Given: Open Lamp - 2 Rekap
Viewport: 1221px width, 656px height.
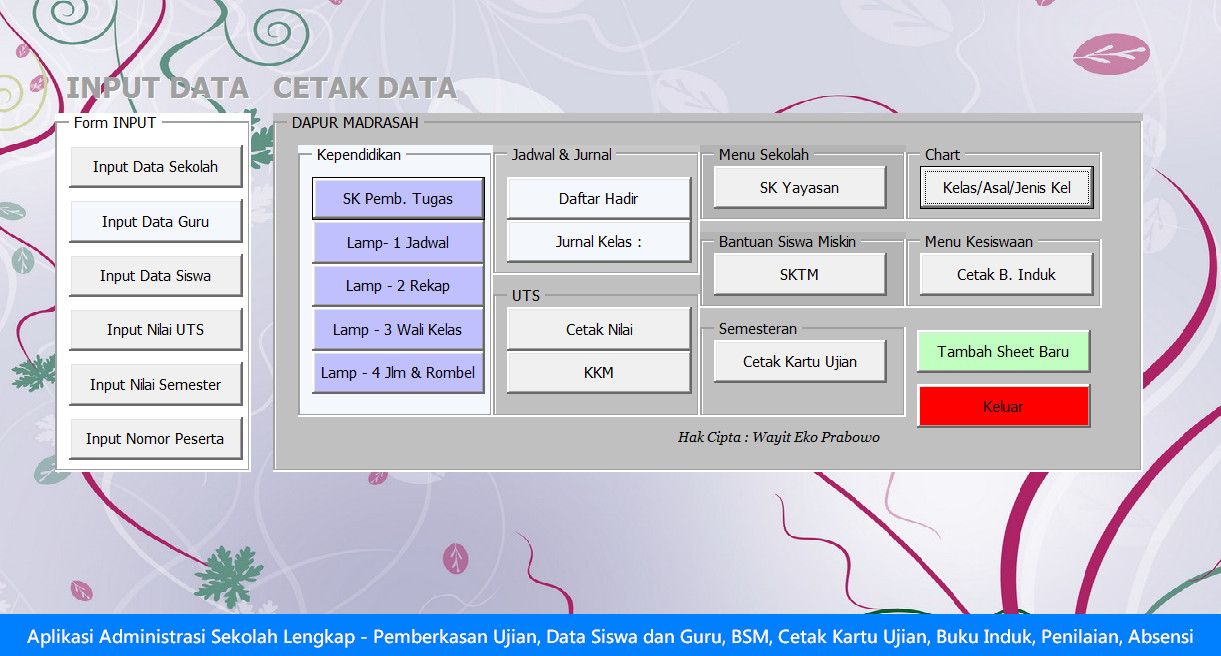Looking at the screenshot, I should [398, 286].
